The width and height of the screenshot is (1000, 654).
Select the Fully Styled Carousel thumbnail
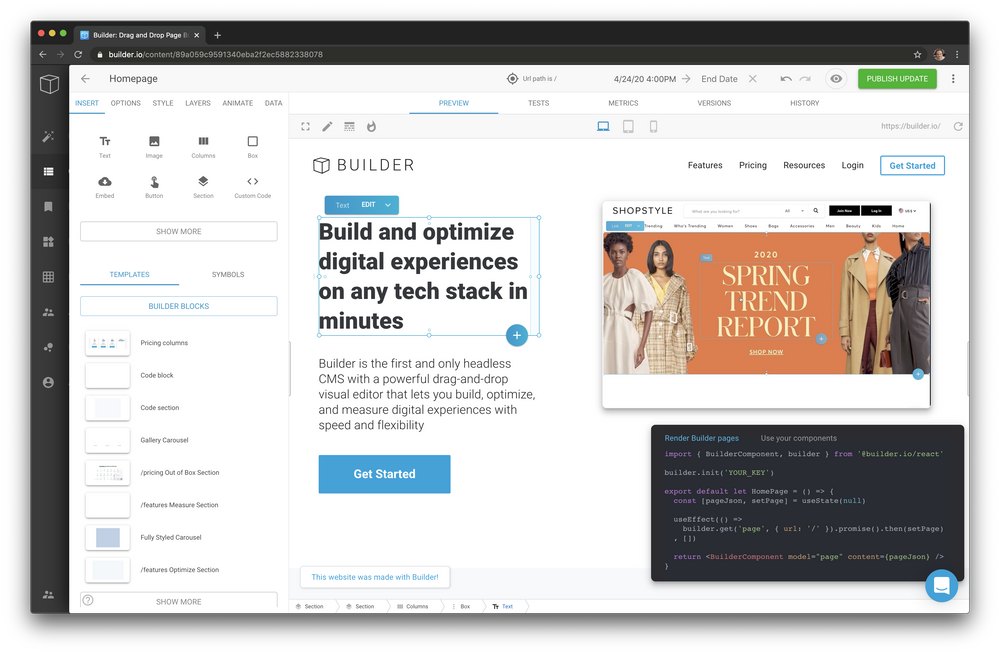108,537
